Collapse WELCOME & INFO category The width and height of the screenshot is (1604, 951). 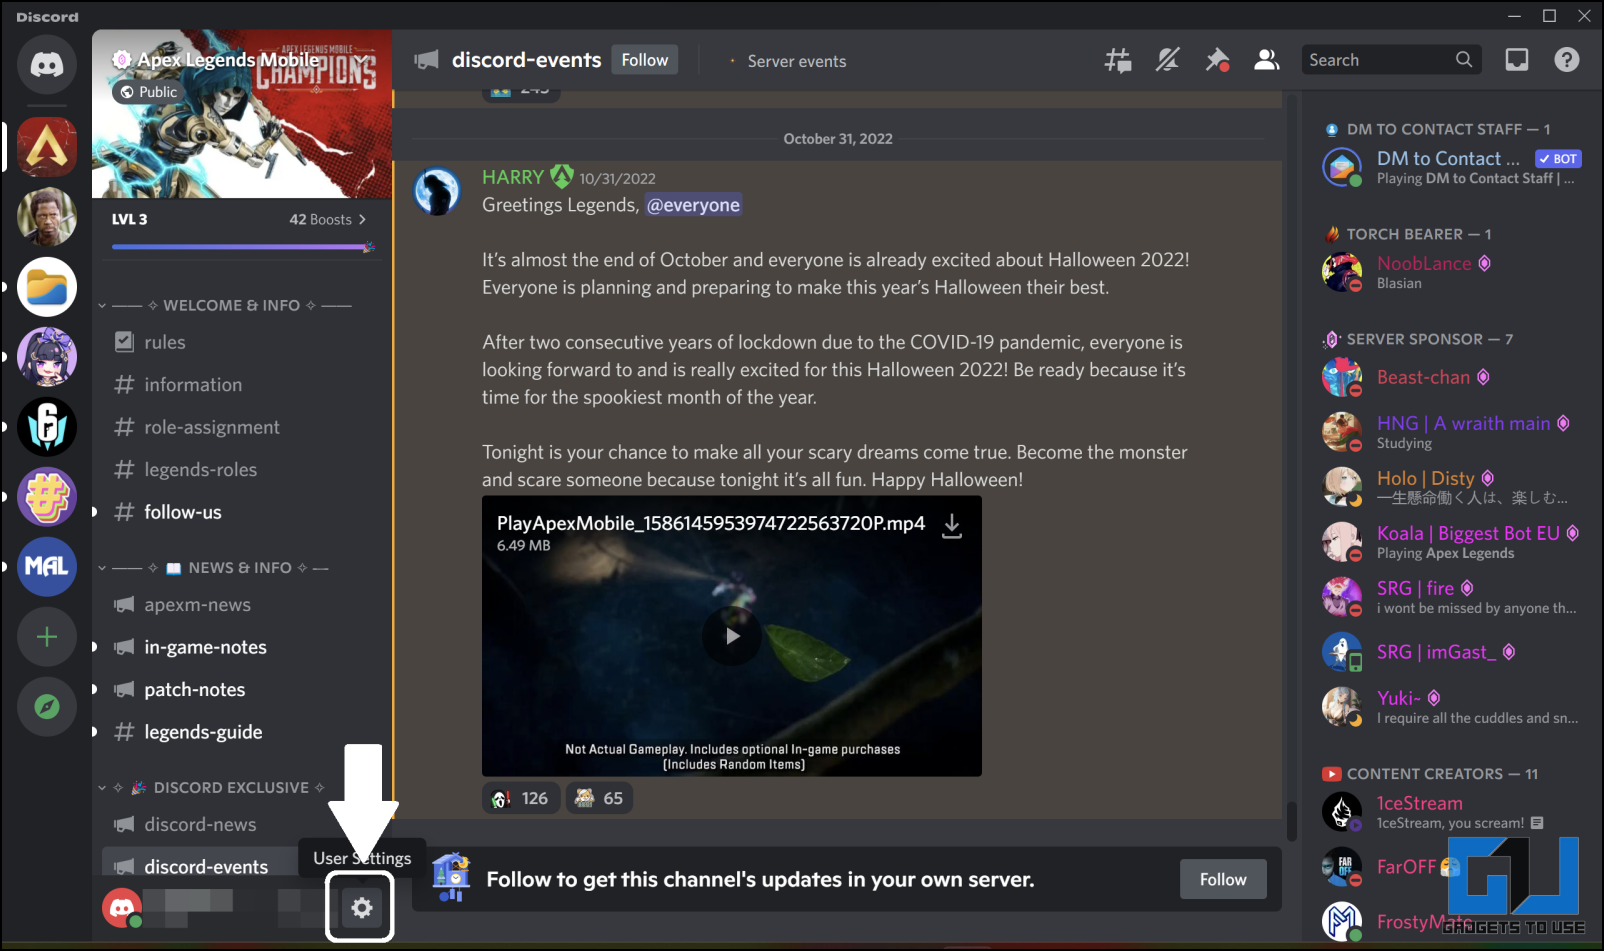click(x=232, y=305)
